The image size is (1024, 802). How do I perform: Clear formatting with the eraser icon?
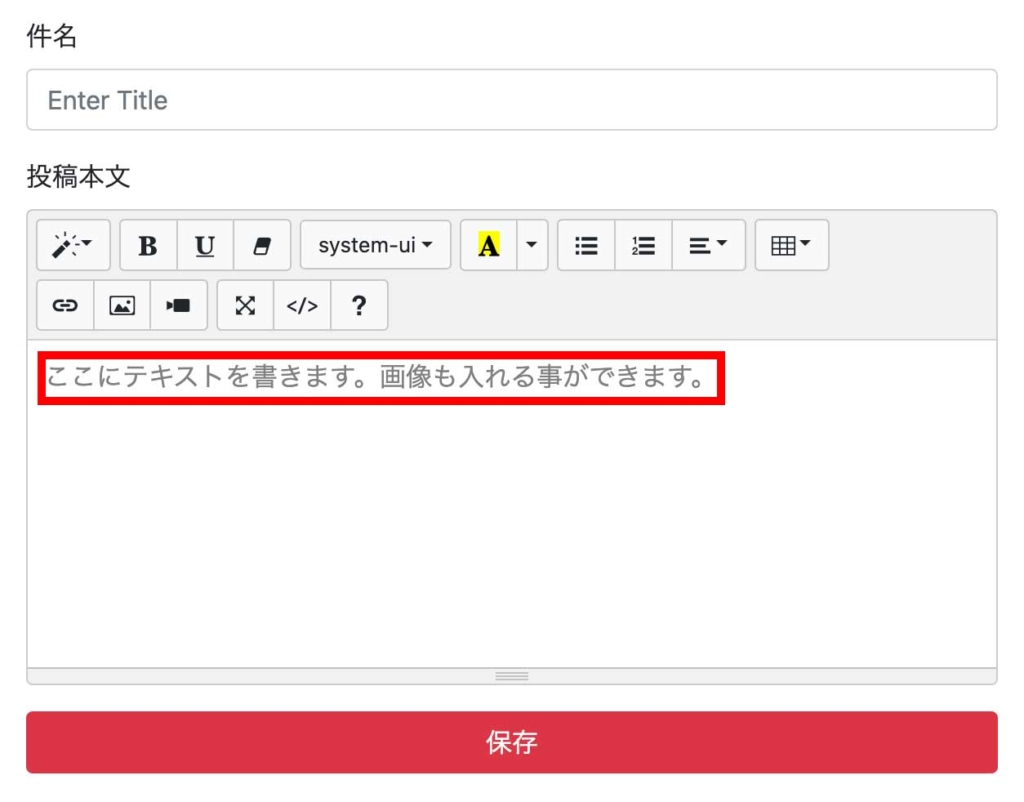262,245
